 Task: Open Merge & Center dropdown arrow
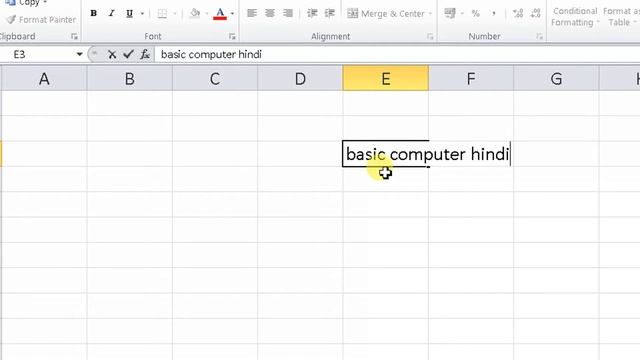430,13
